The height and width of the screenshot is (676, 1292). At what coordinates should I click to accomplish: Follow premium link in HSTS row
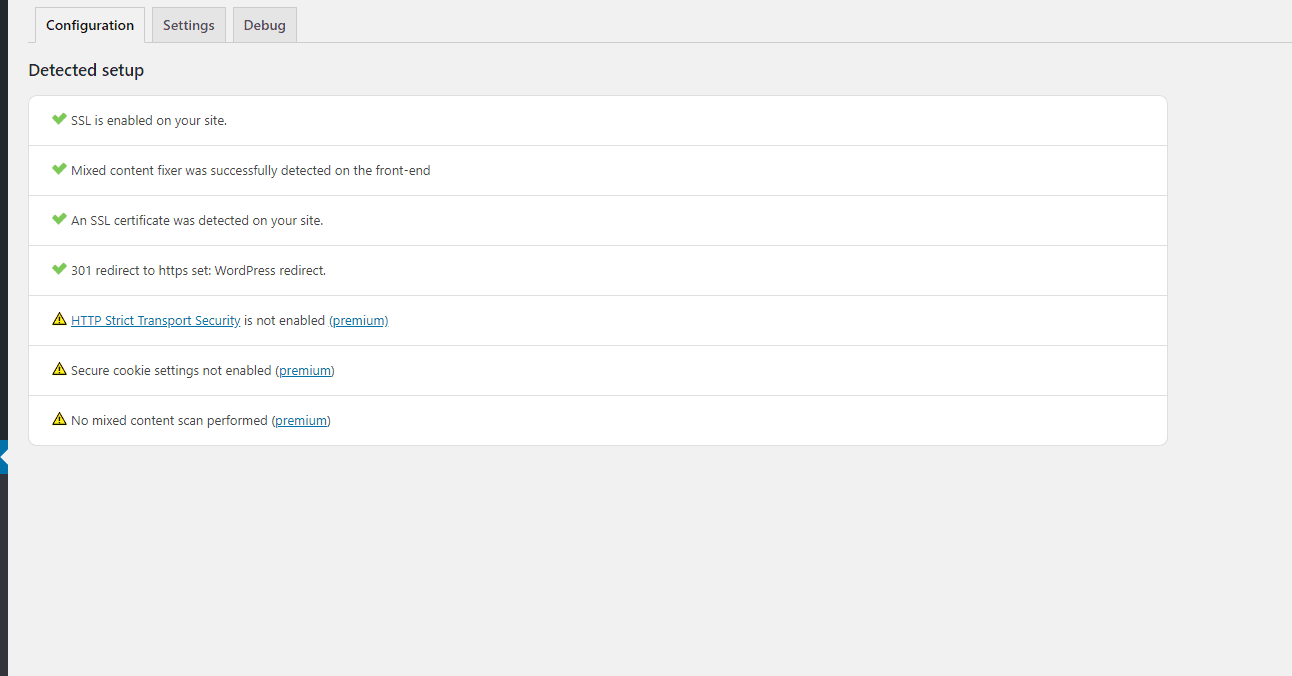(358, 321)
